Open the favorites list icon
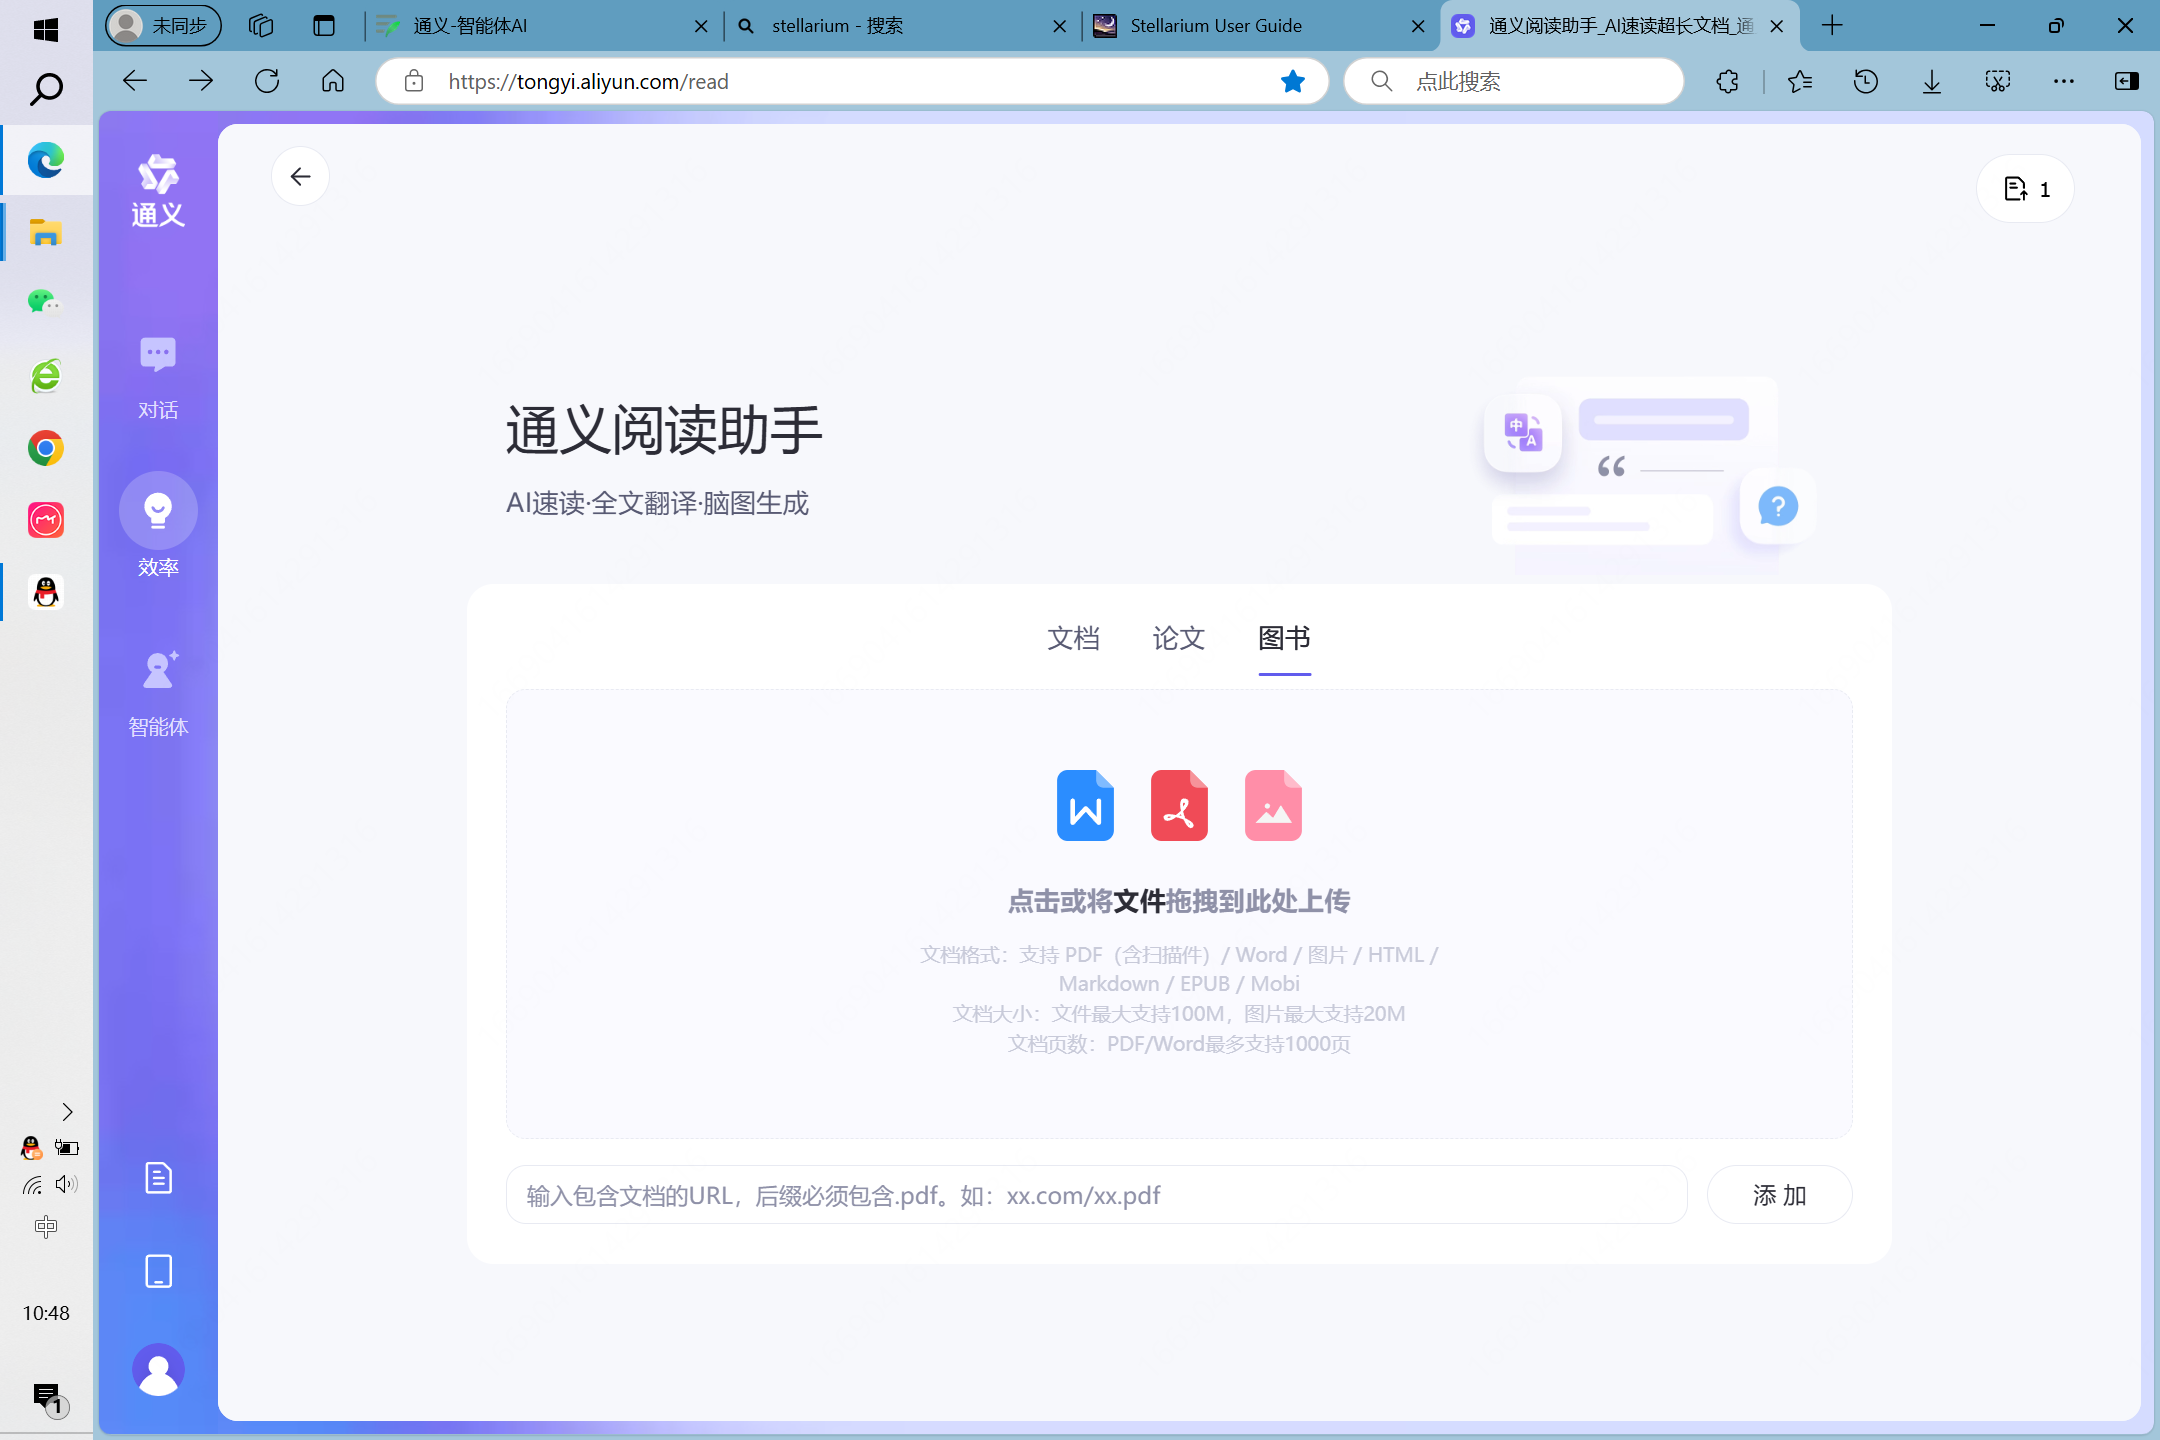 1800,81
